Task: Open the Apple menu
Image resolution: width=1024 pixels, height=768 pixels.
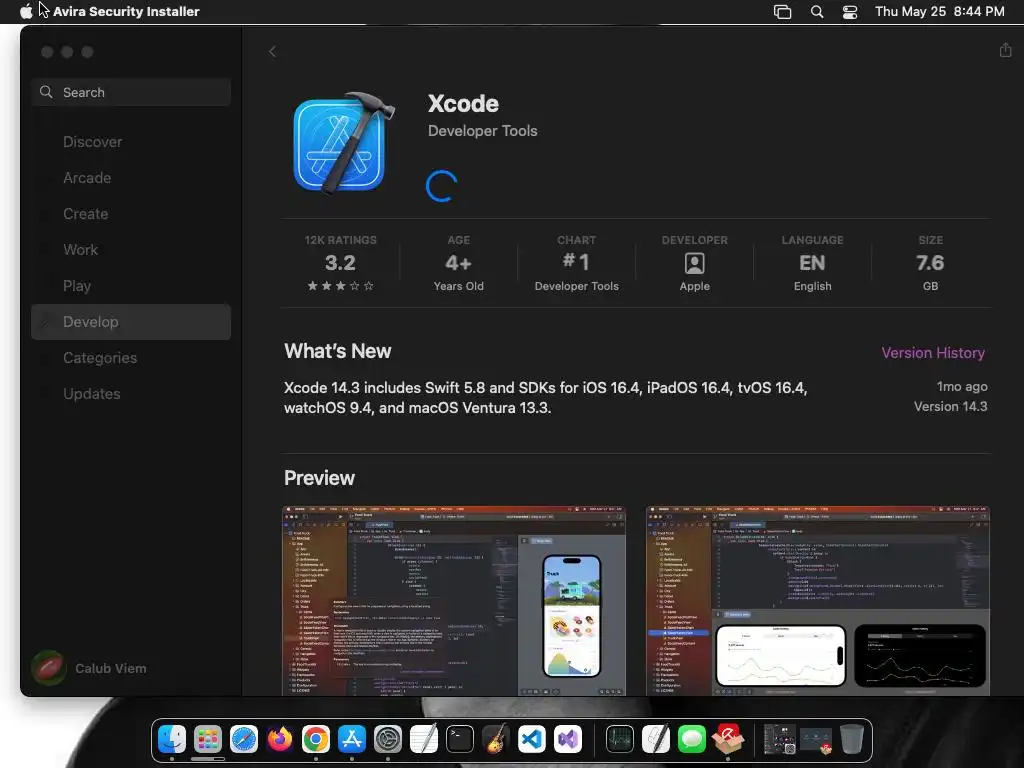Action: 25,11
